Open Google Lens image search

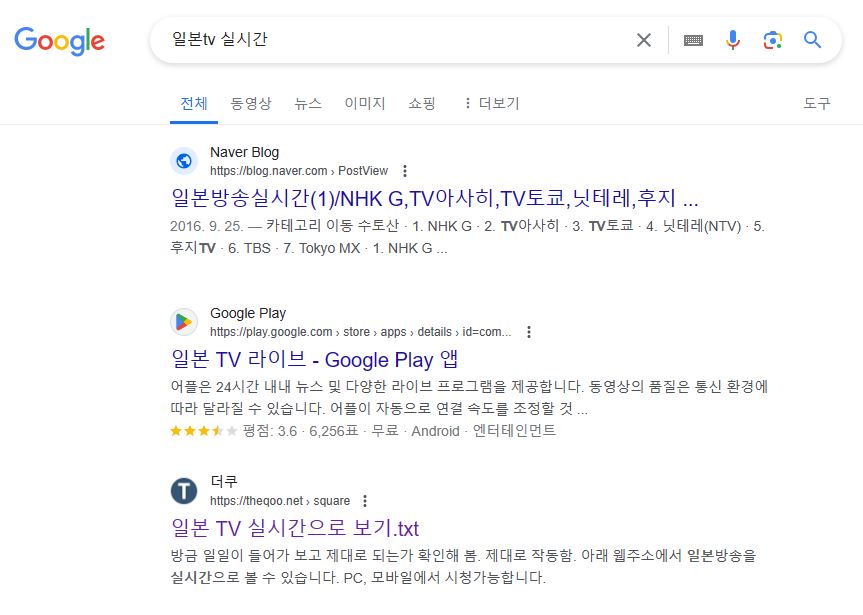(771, 40)
